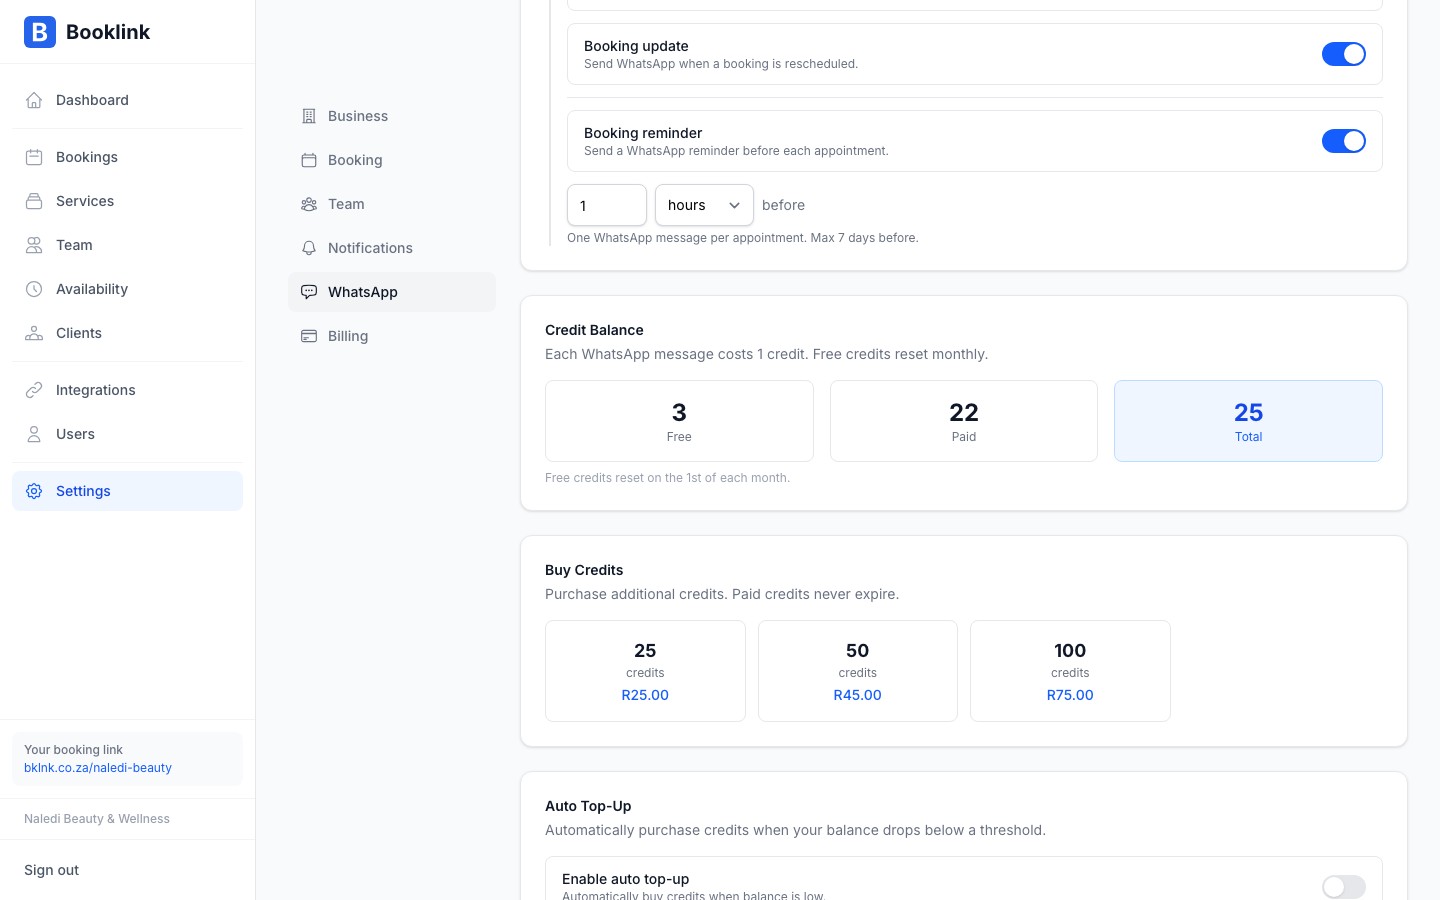The image size is (1440, 900).
Task: Switch to the Notifications settings tab
Action: click(x=370, y=248)
